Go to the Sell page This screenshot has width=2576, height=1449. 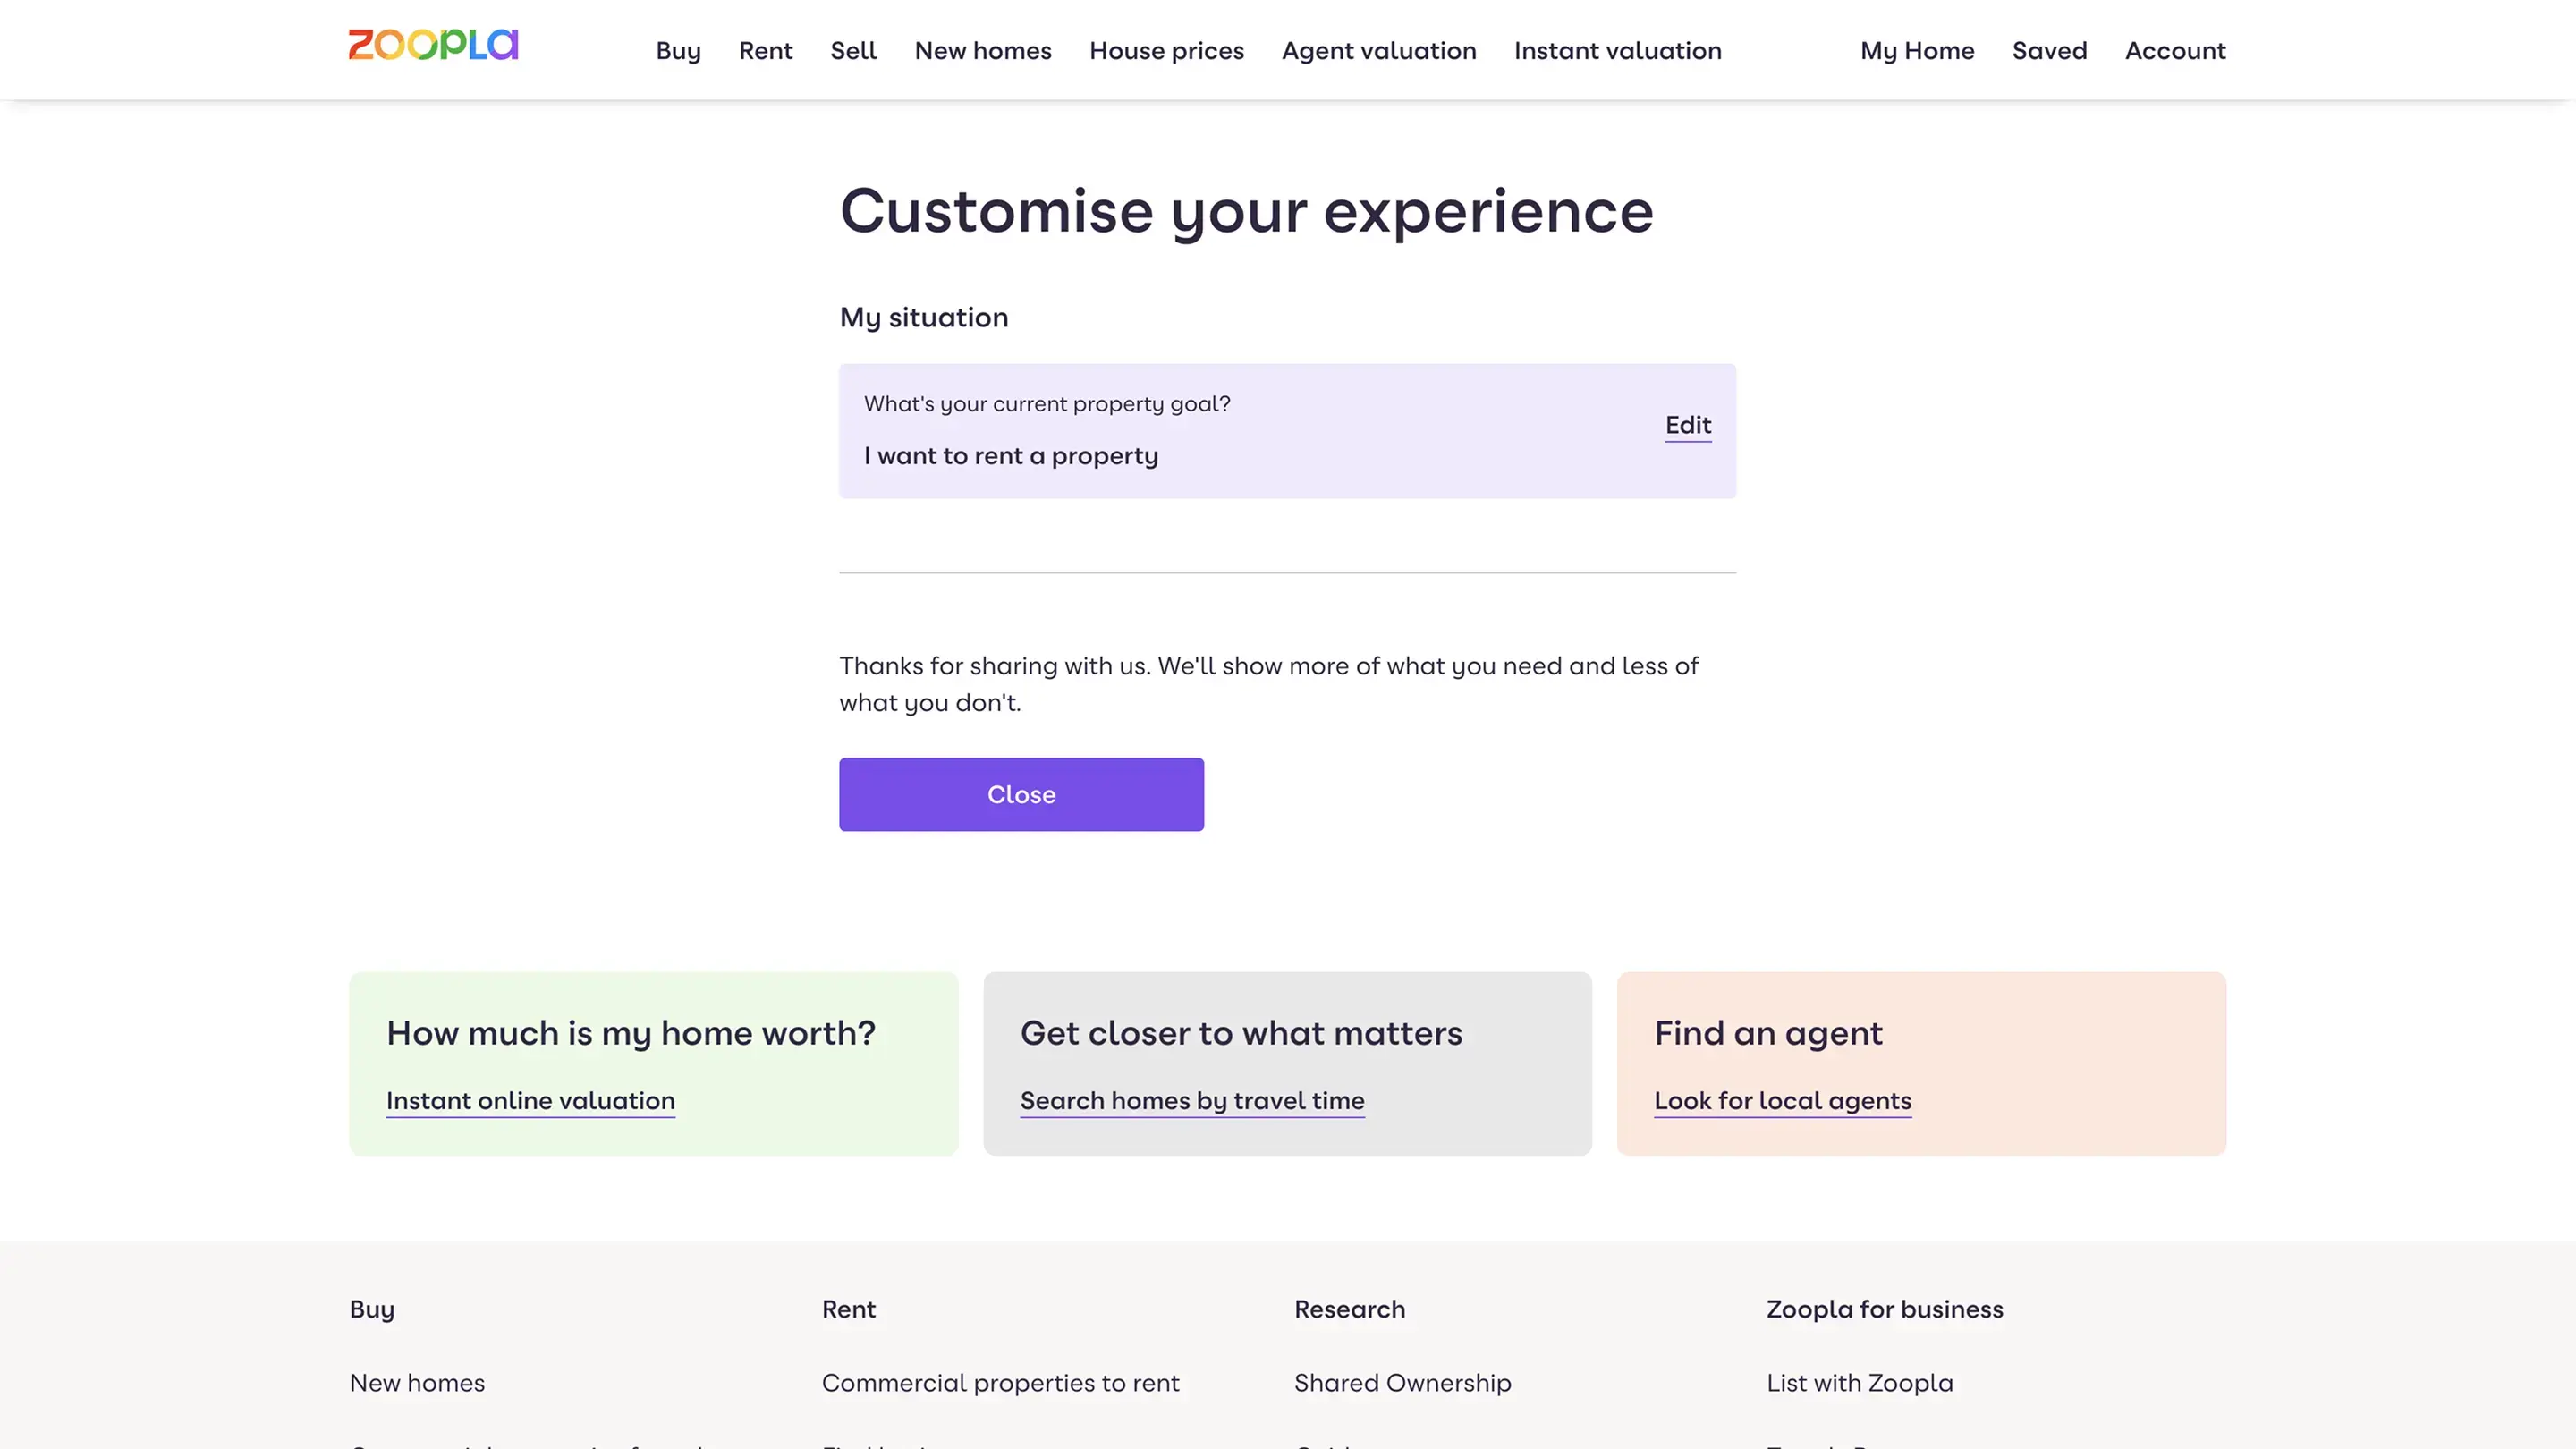[853, 51]
